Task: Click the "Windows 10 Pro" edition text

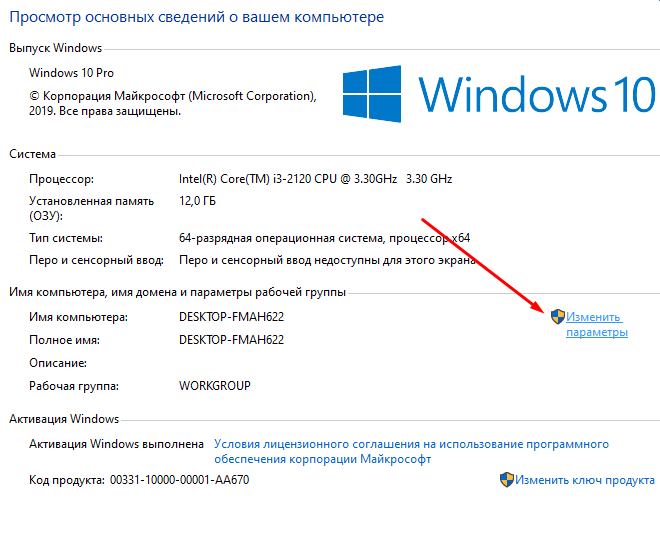Action: (71, 73)
